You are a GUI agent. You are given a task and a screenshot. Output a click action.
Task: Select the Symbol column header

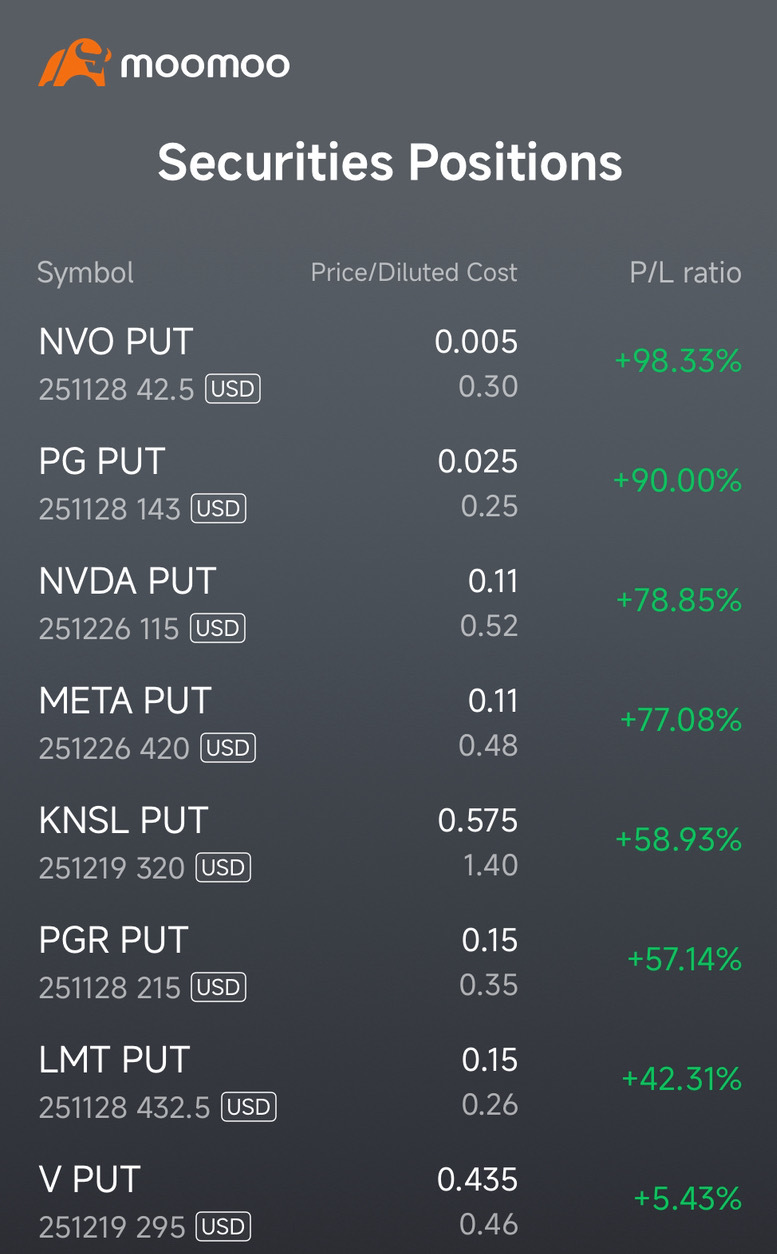point(85,272)
